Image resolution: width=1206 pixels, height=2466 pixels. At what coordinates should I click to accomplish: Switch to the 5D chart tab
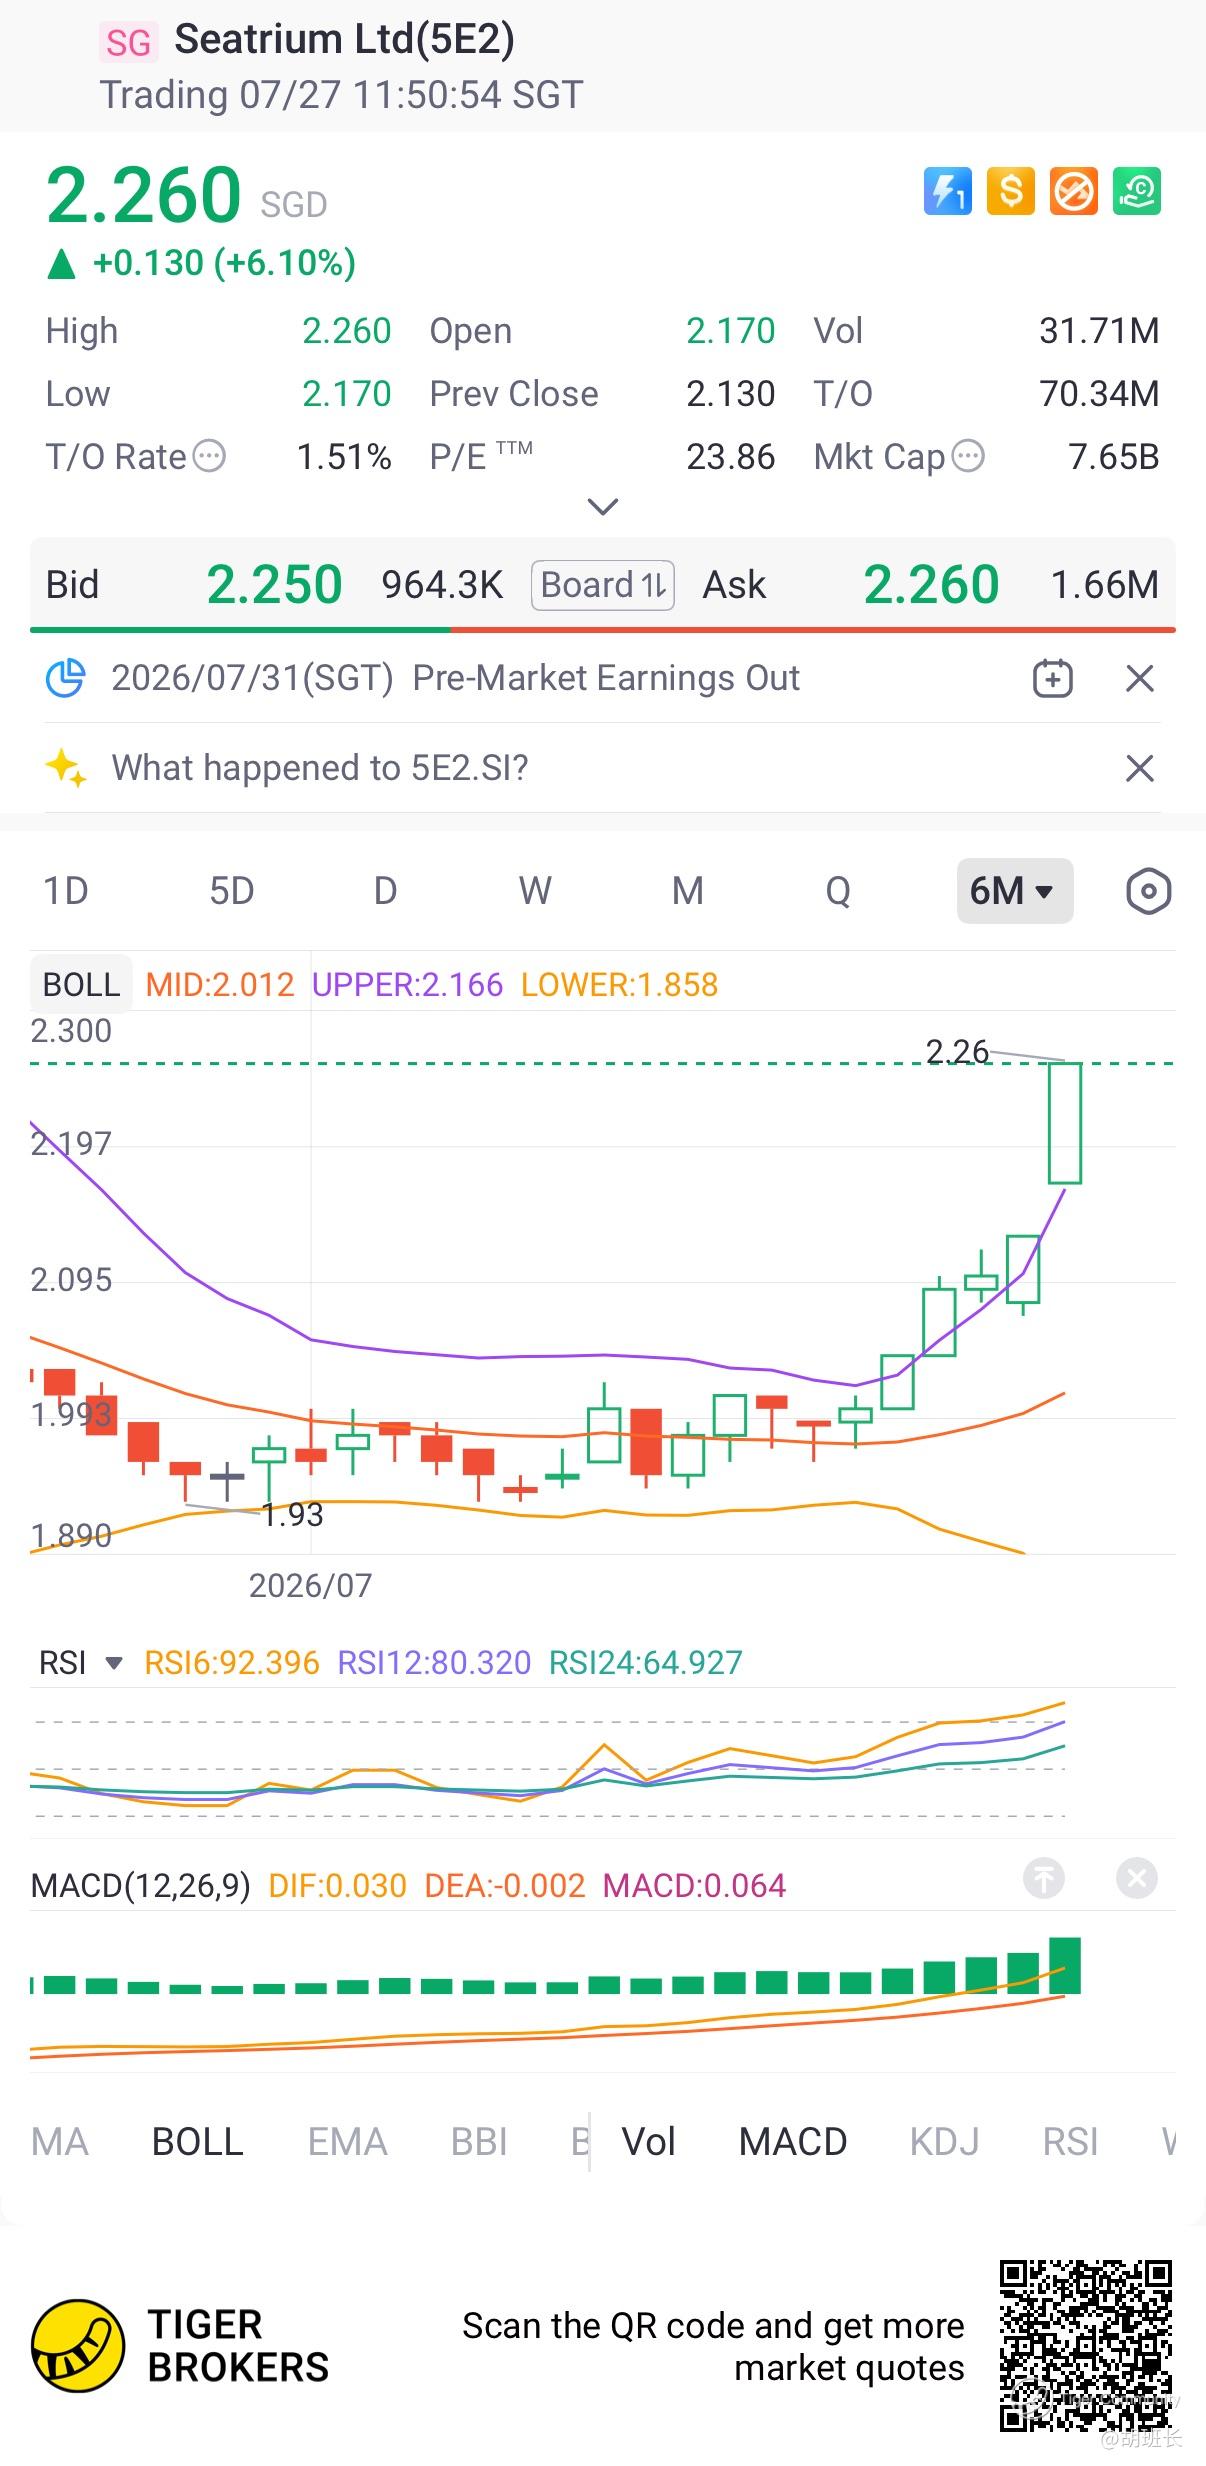tap(231, 891)
